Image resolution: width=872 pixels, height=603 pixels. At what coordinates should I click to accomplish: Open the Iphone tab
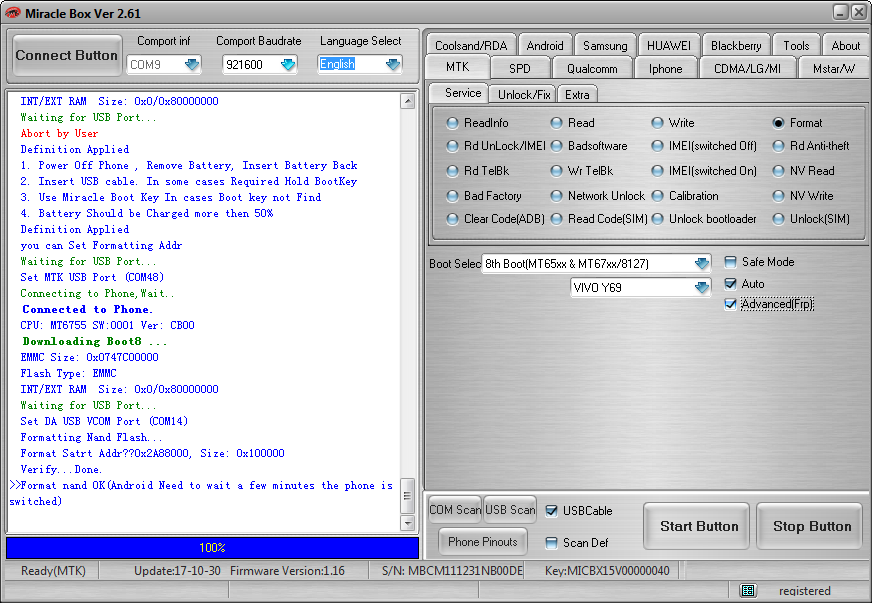pos(665,68)
